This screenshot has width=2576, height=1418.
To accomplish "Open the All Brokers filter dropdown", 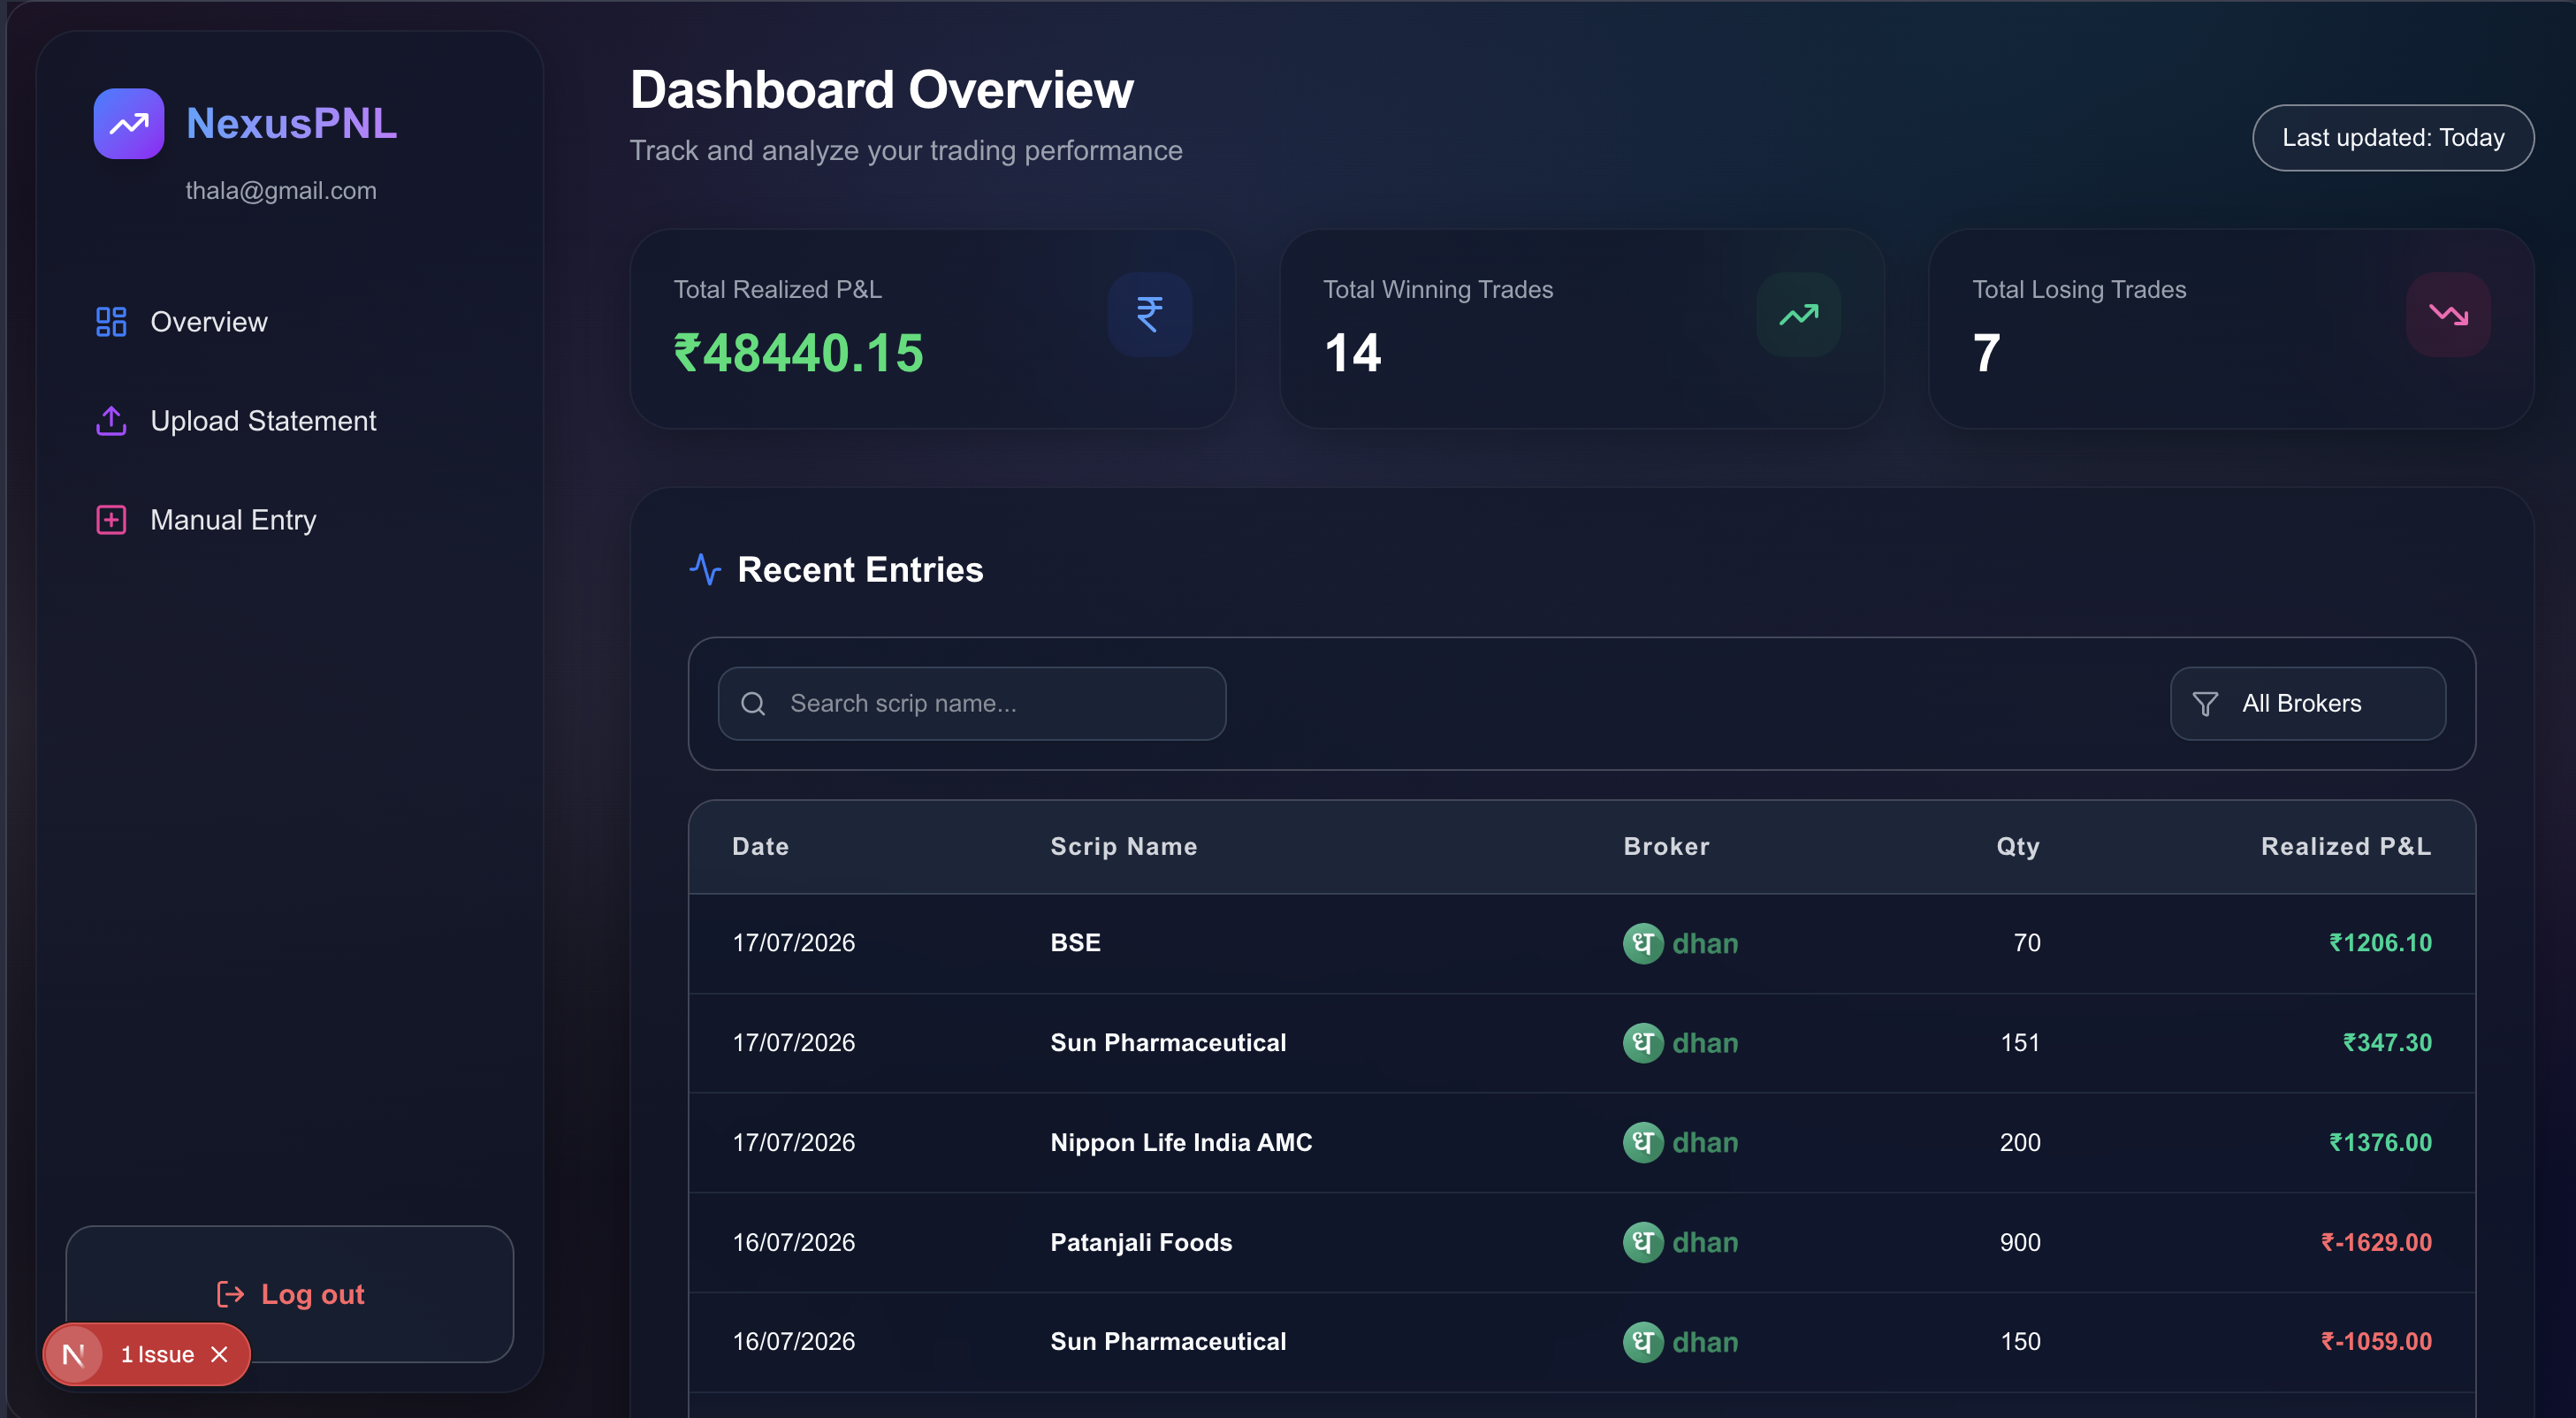I will (x=2308, y=704).
